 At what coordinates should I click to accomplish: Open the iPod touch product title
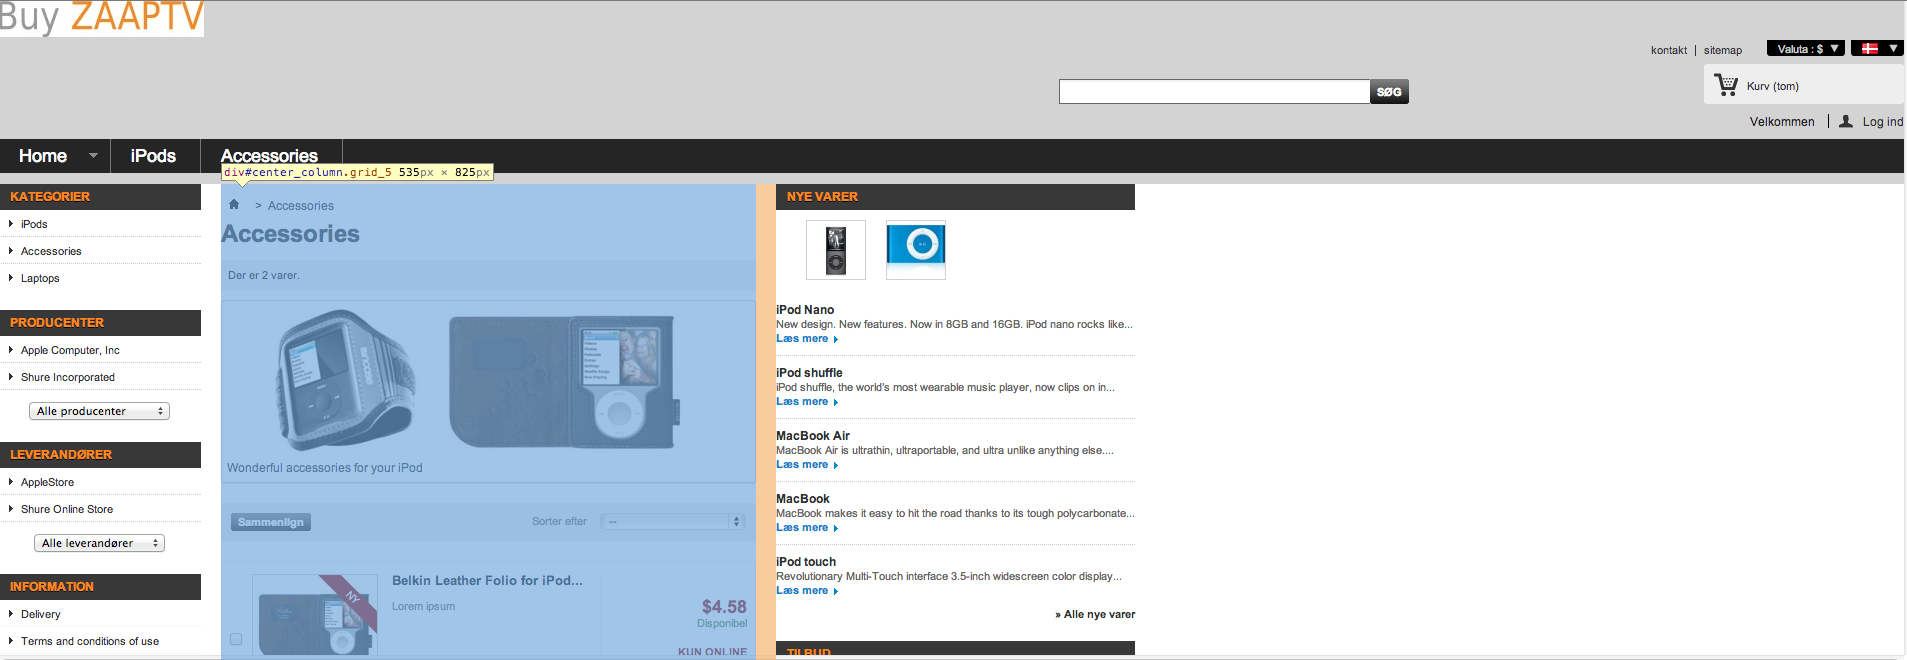pyautogui.click(x=806, y=562)
